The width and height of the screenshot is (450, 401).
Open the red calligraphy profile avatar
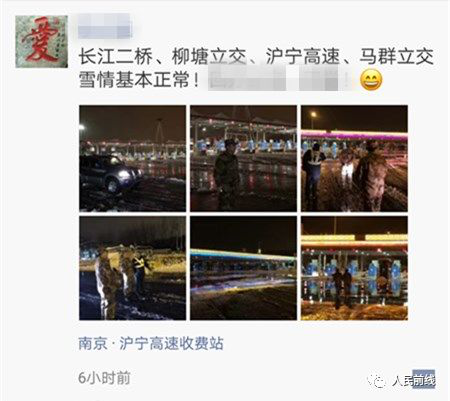[41, 42]
